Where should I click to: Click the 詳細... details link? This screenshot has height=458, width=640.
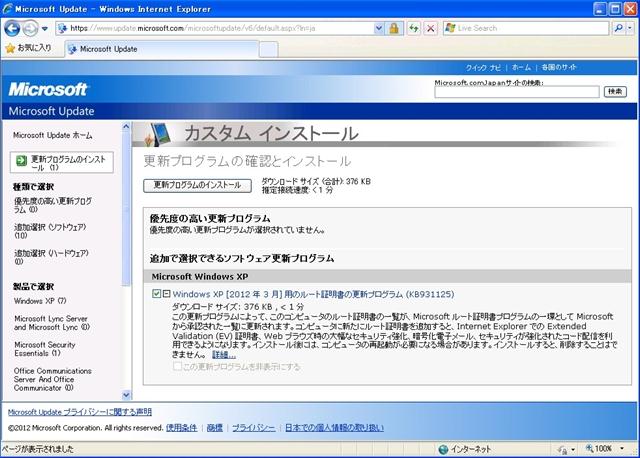(x=224, y=355)
